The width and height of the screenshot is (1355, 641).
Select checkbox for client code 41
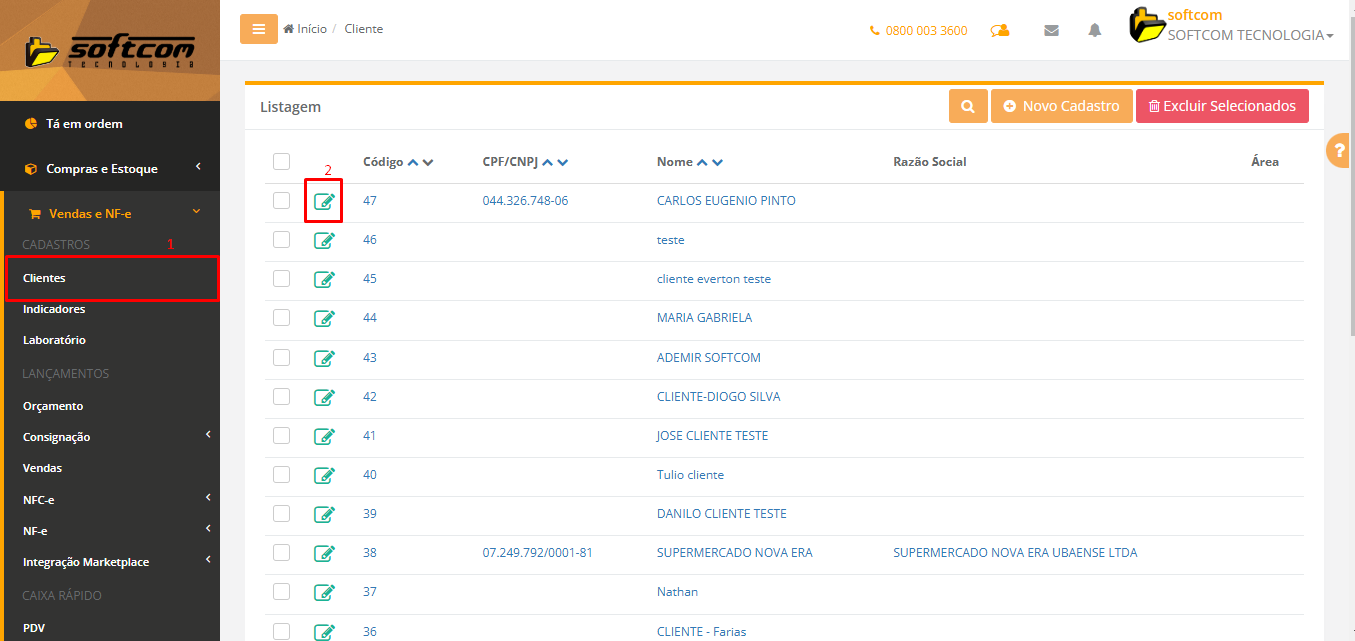pyautogui.click(x=281, y=436)
